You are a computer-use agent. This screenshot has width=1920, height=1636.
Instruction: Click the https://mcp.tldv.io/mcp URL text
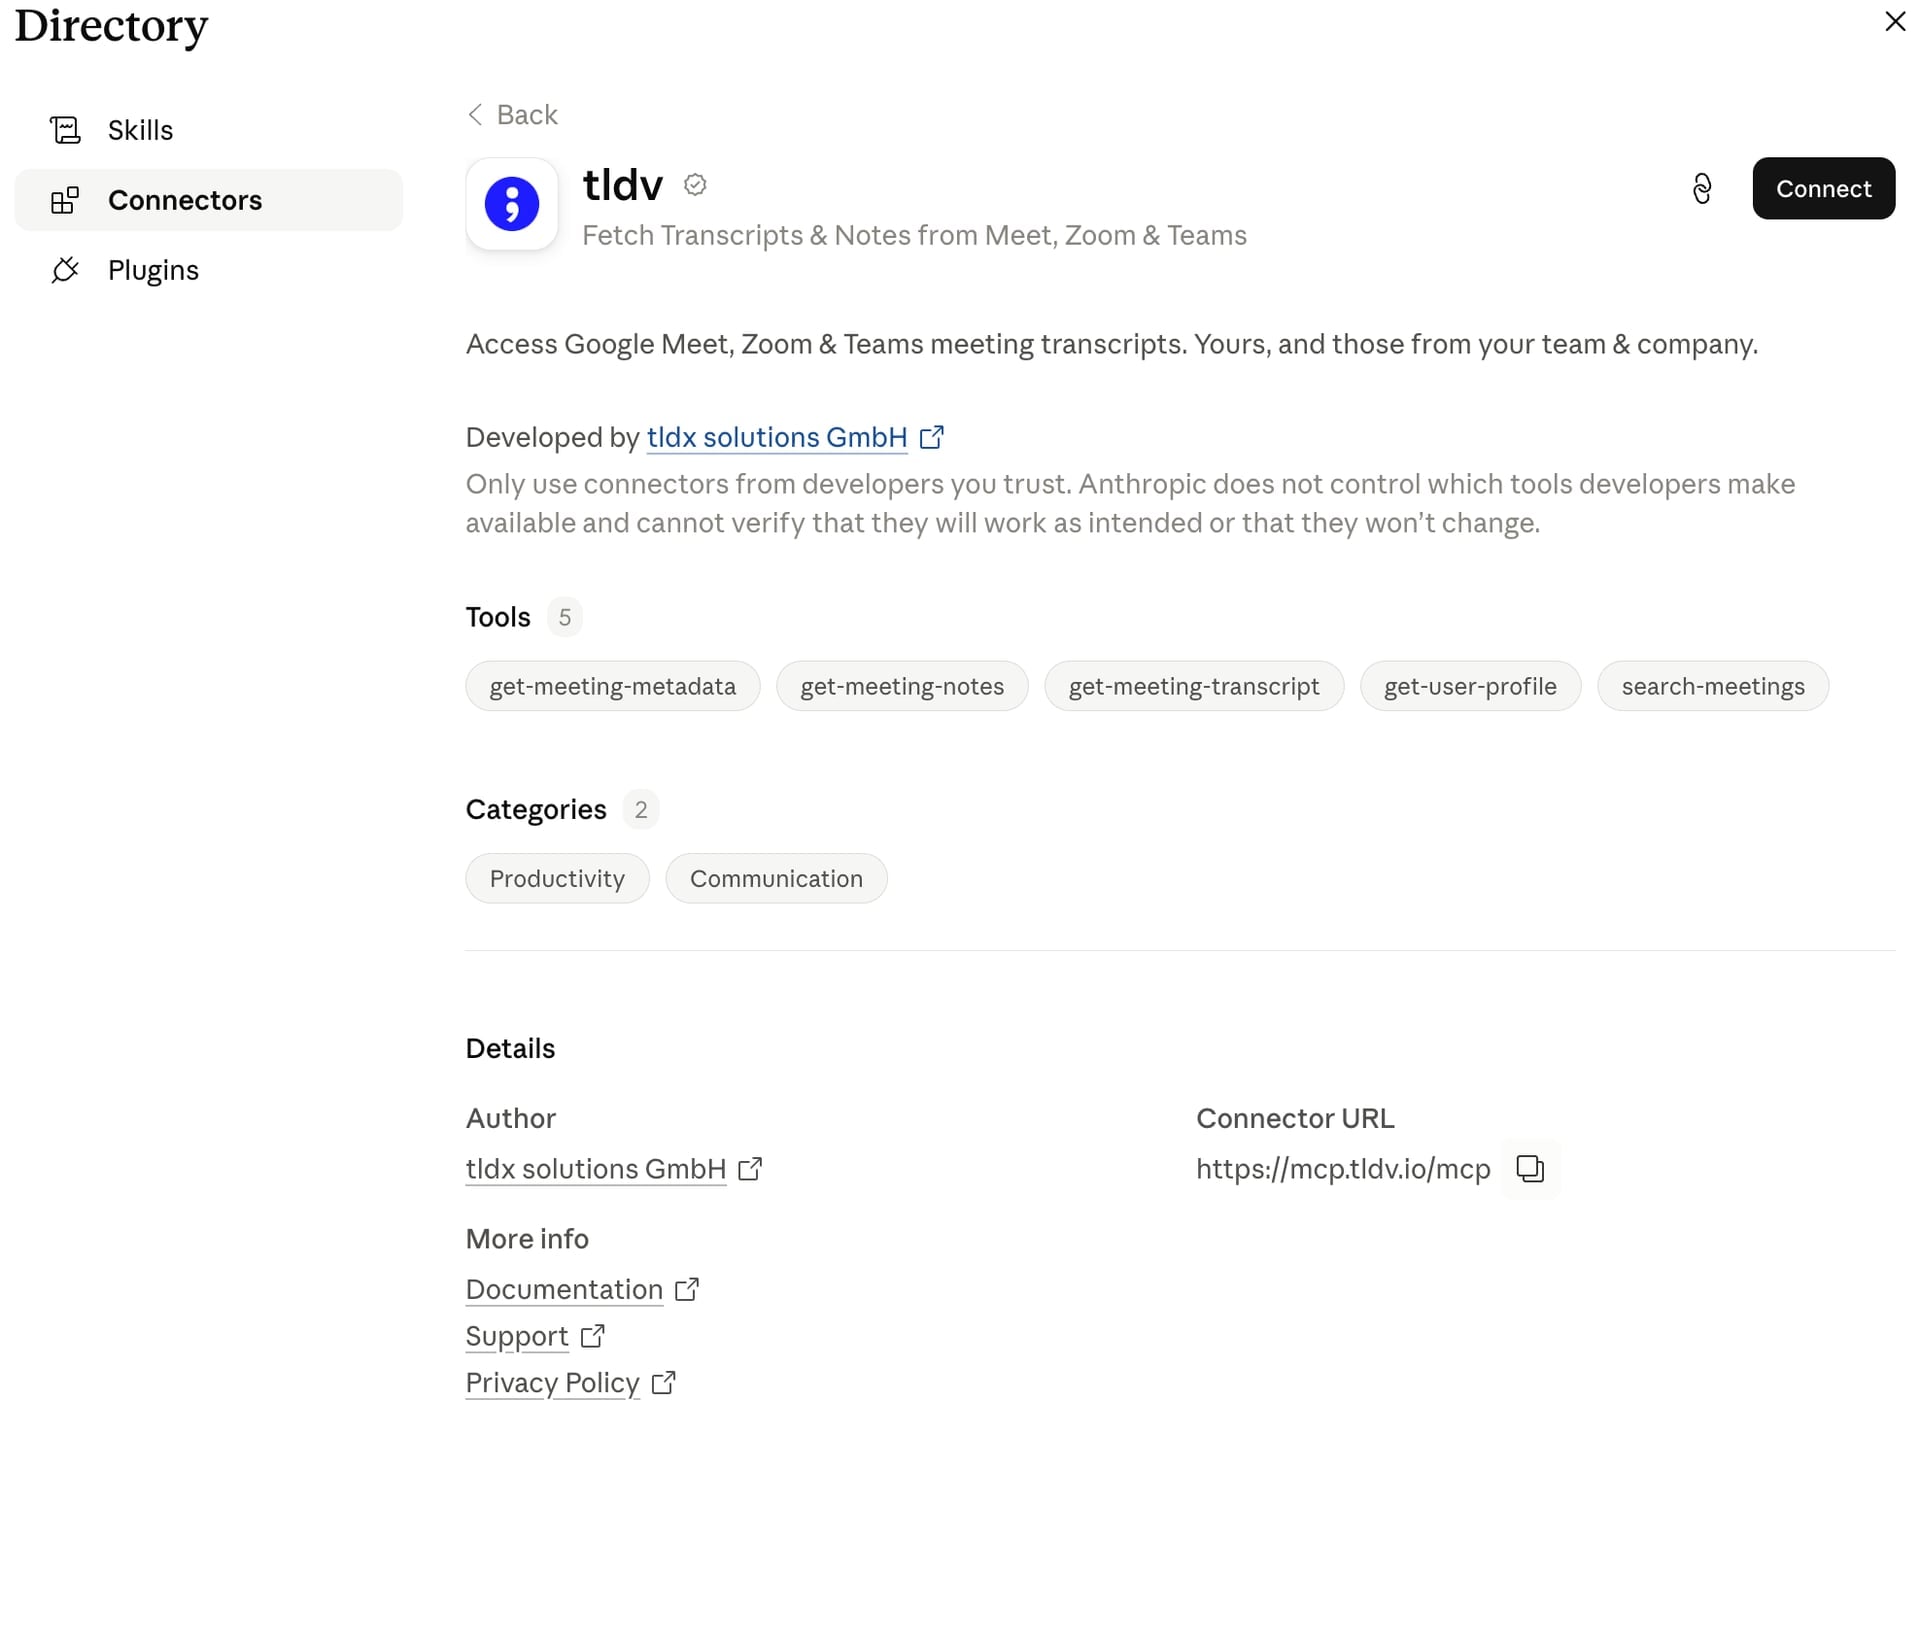point(1343,1169)
